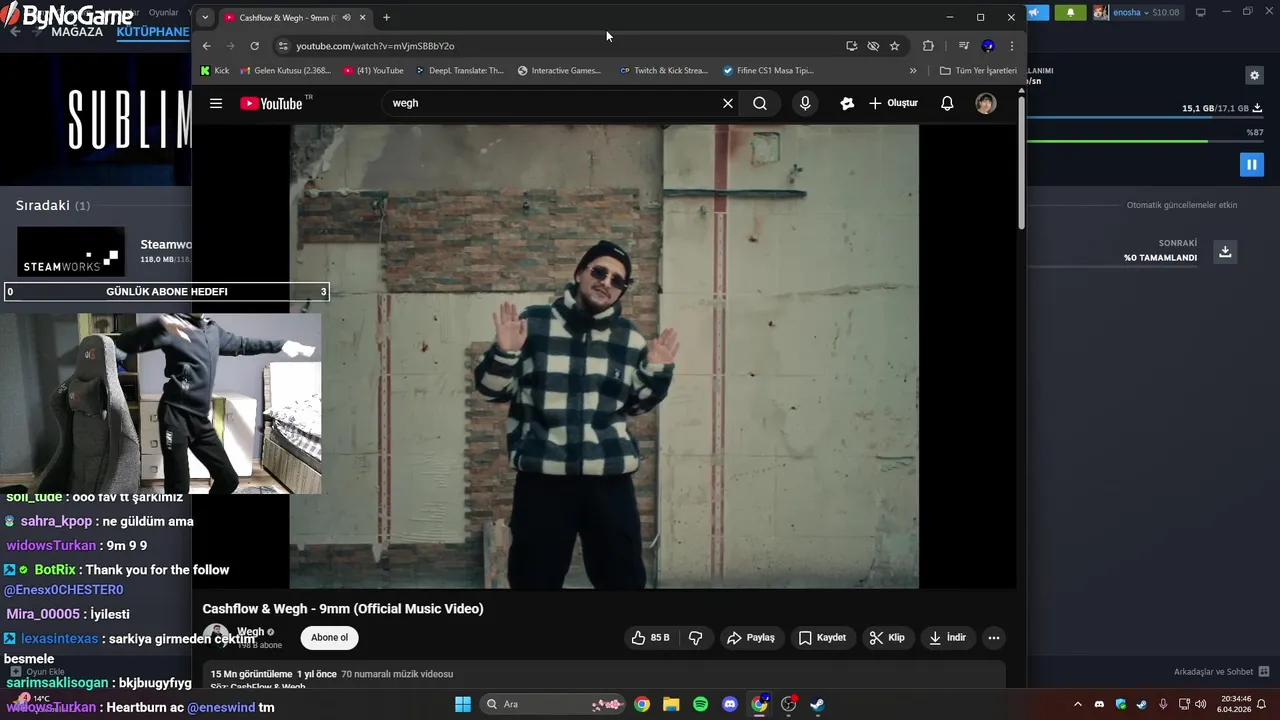Open more actions three-dot menu under video

[993, 638]
